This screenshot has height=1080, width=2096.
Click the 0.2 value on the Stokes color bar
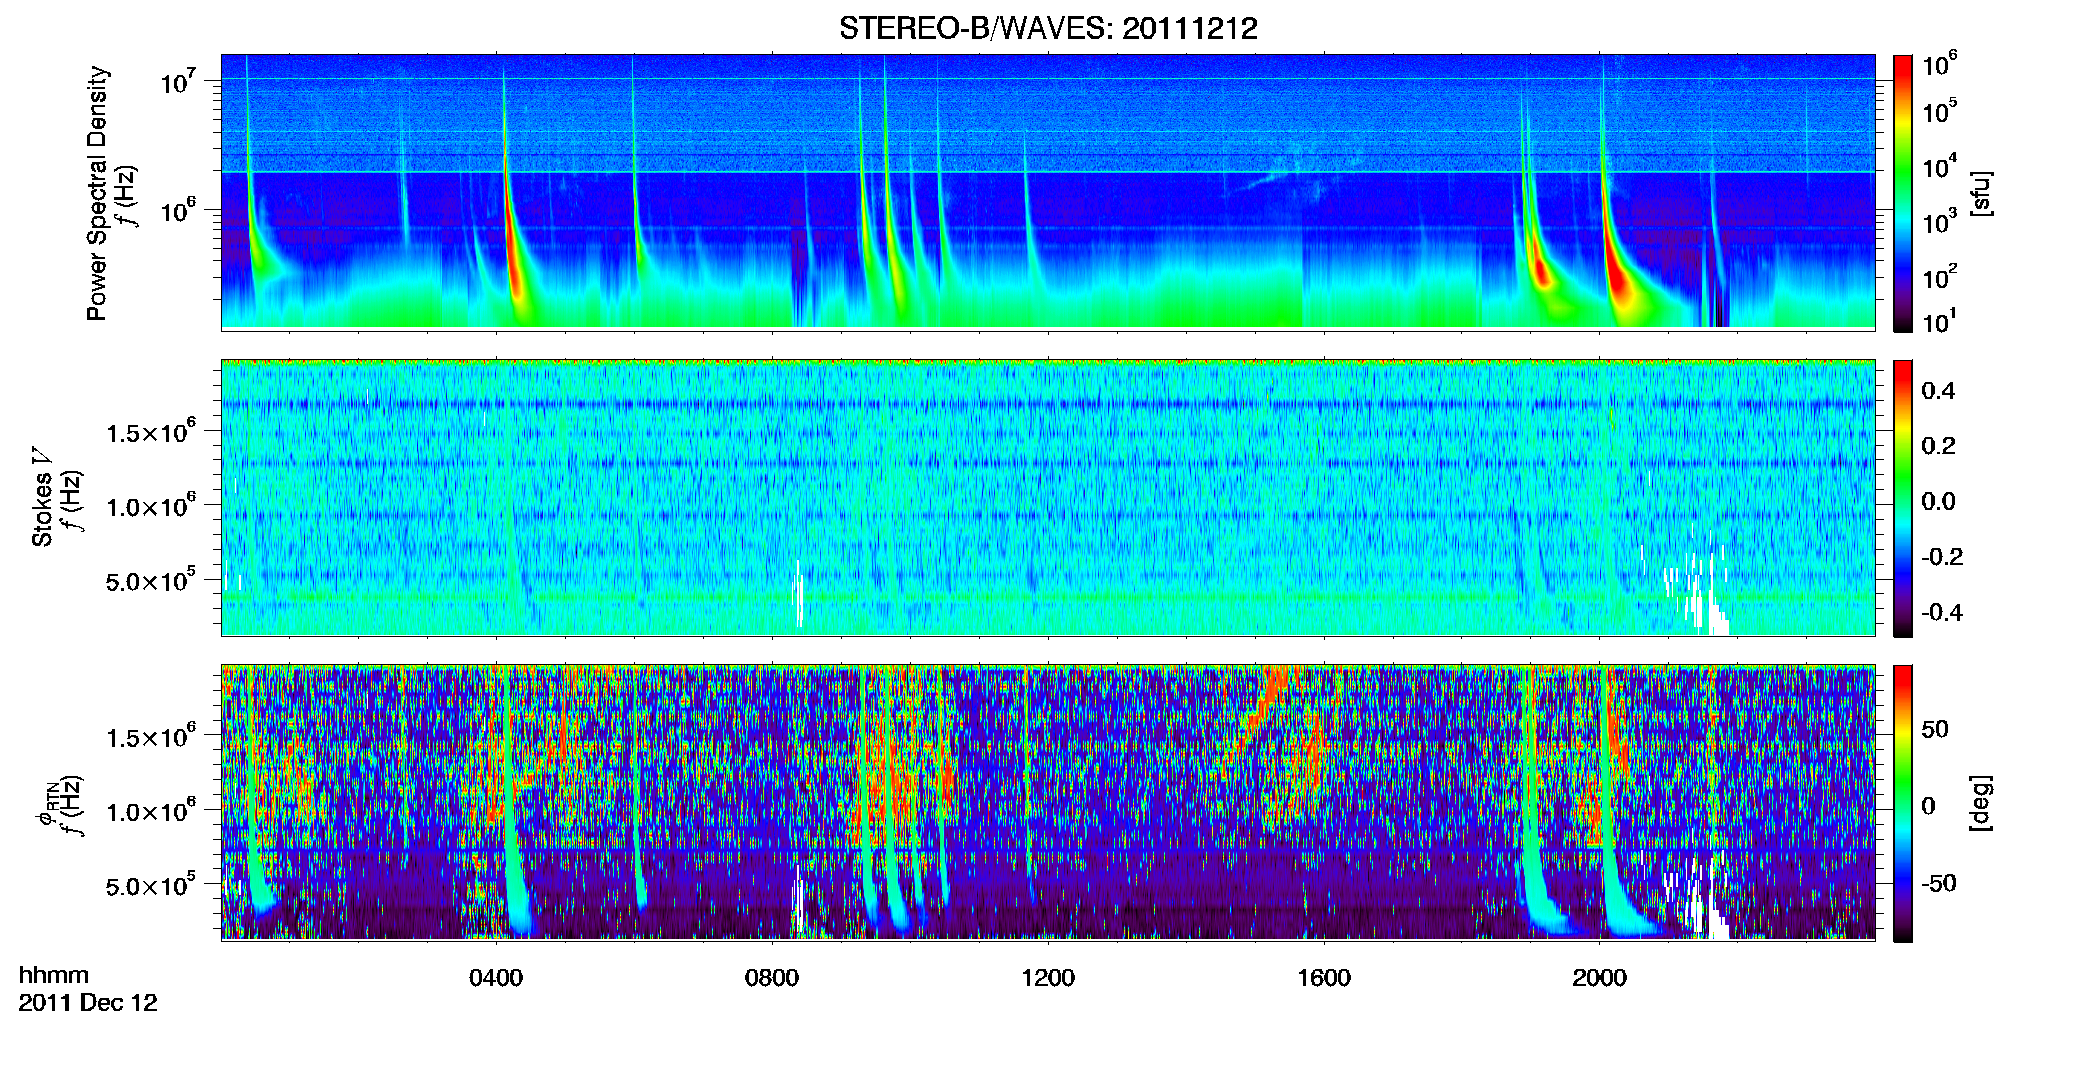coord(1938,446)
